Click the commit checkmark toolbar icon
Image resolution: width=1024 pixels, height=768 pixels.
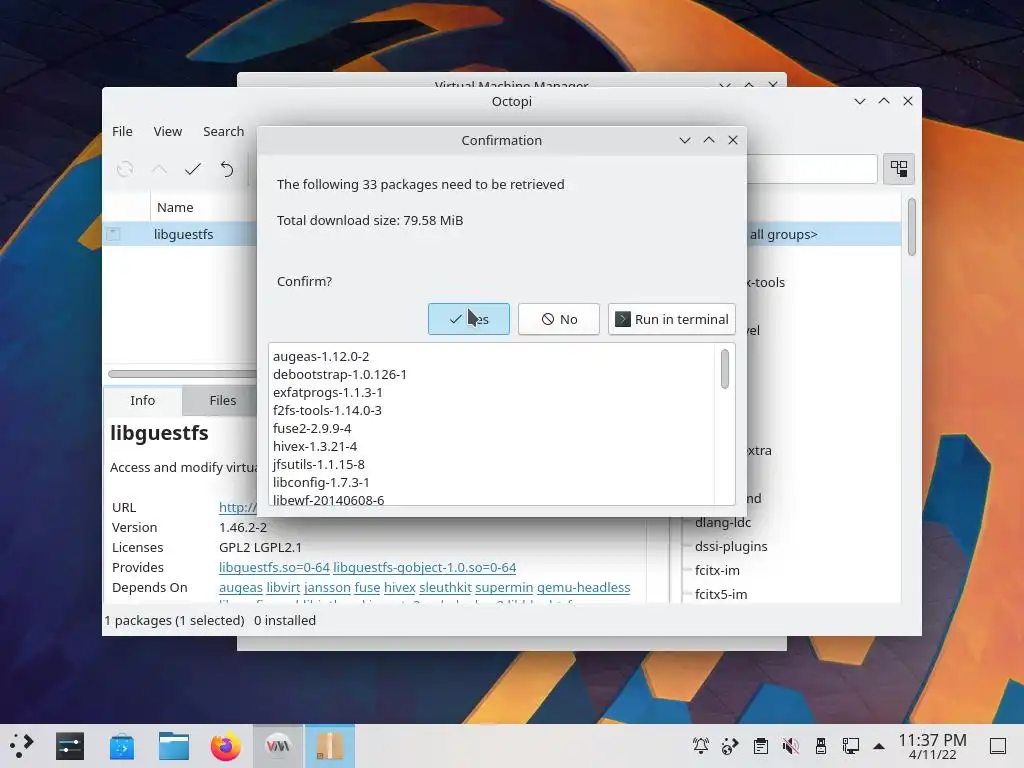click(x=193, y=170)
